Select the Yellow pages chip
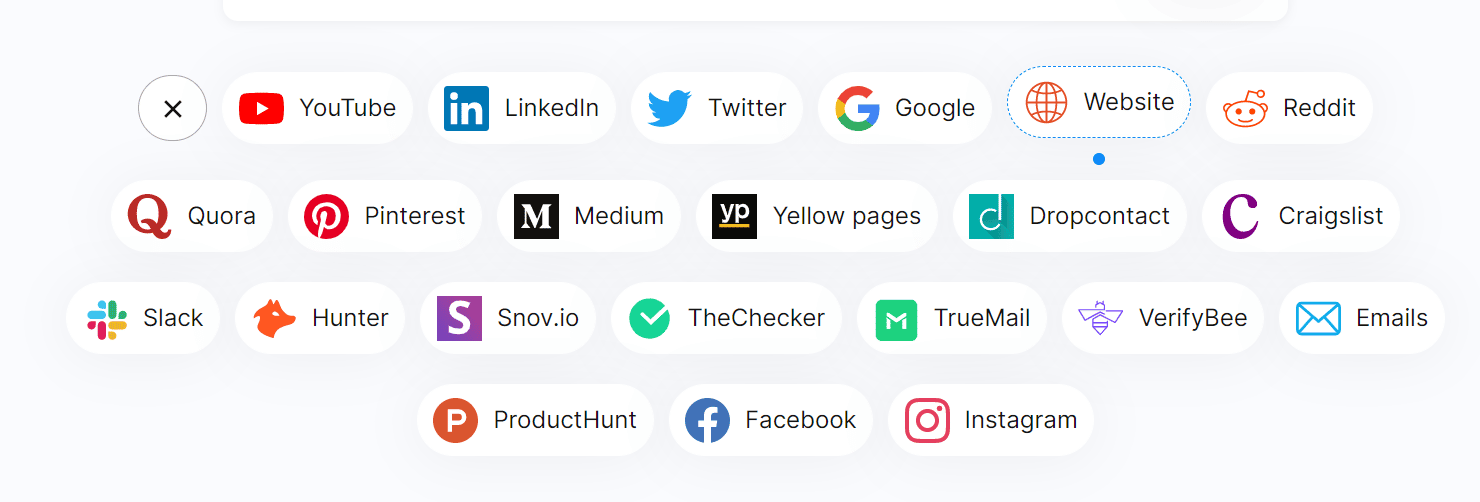This screenshot has width=1480, height=502. coord(817,216)
